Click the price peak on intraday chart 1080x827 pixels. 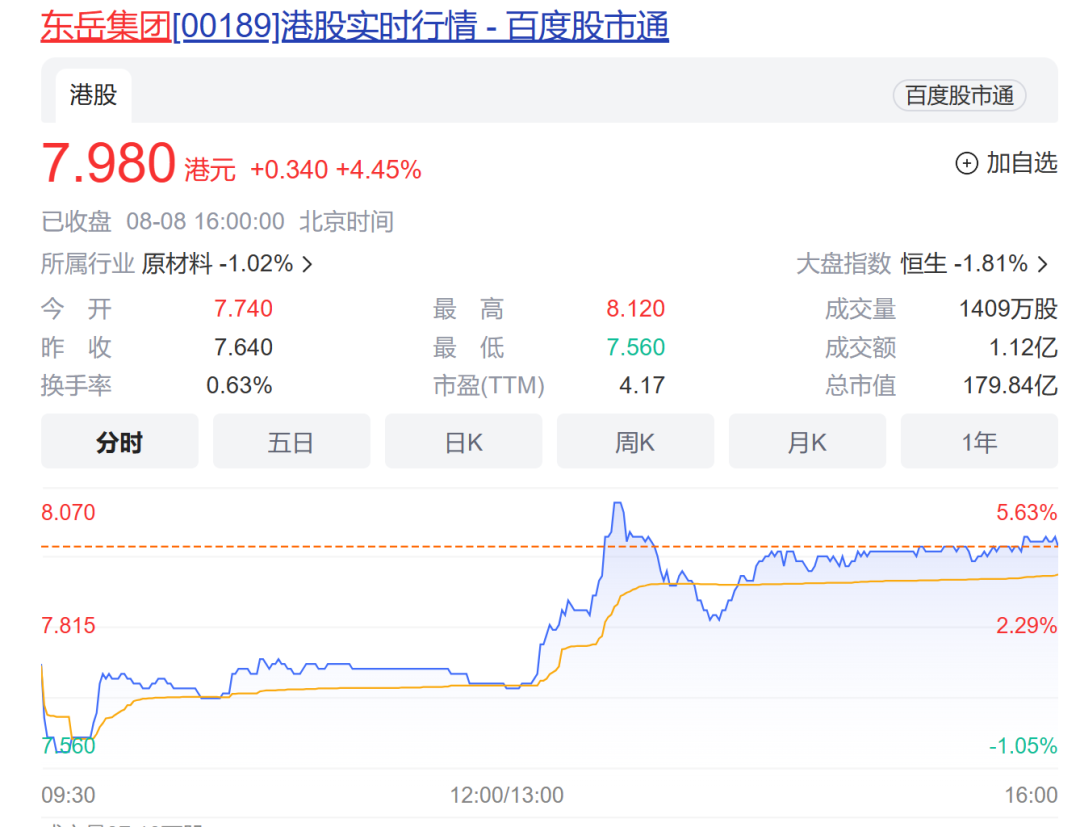(618, 504)
